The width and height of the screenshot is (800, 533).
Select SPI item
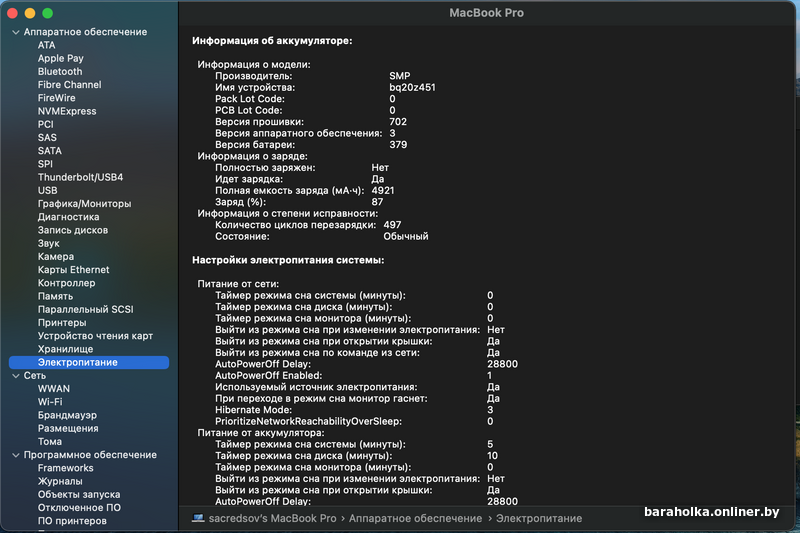pos(45,164)
